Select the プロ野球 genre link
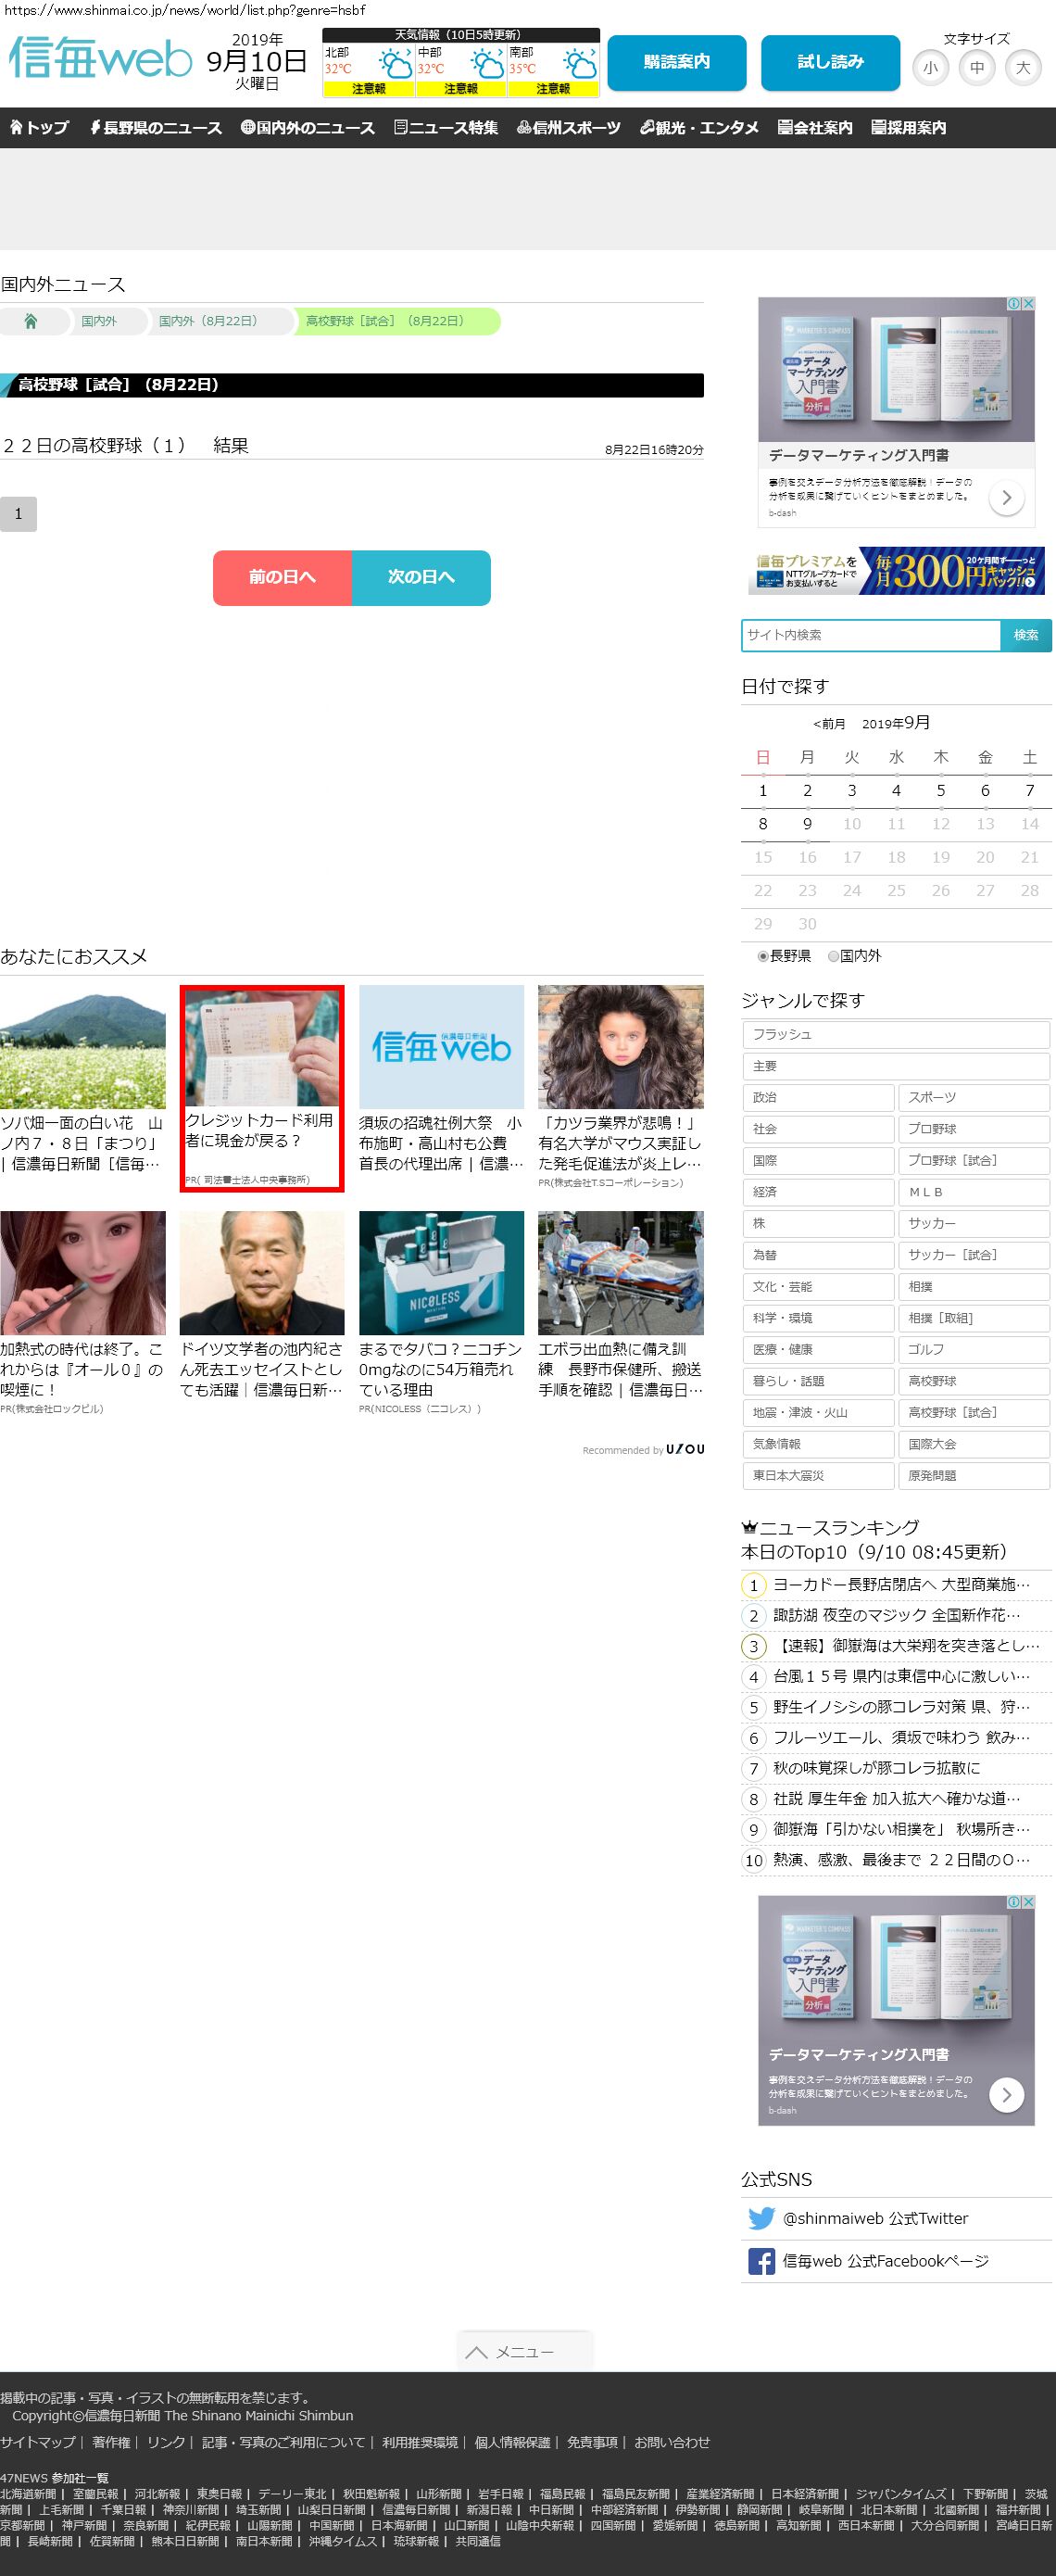Viewport: 1056px width, 2576px height. pyautogui.click(x=973, y=1129)
